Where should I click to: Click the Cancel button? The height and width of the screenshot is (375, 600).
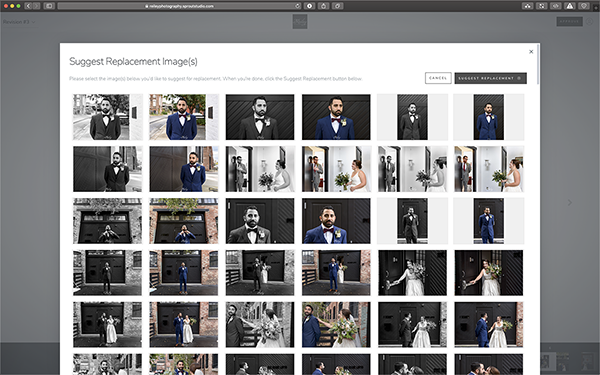tap(438, 78)
